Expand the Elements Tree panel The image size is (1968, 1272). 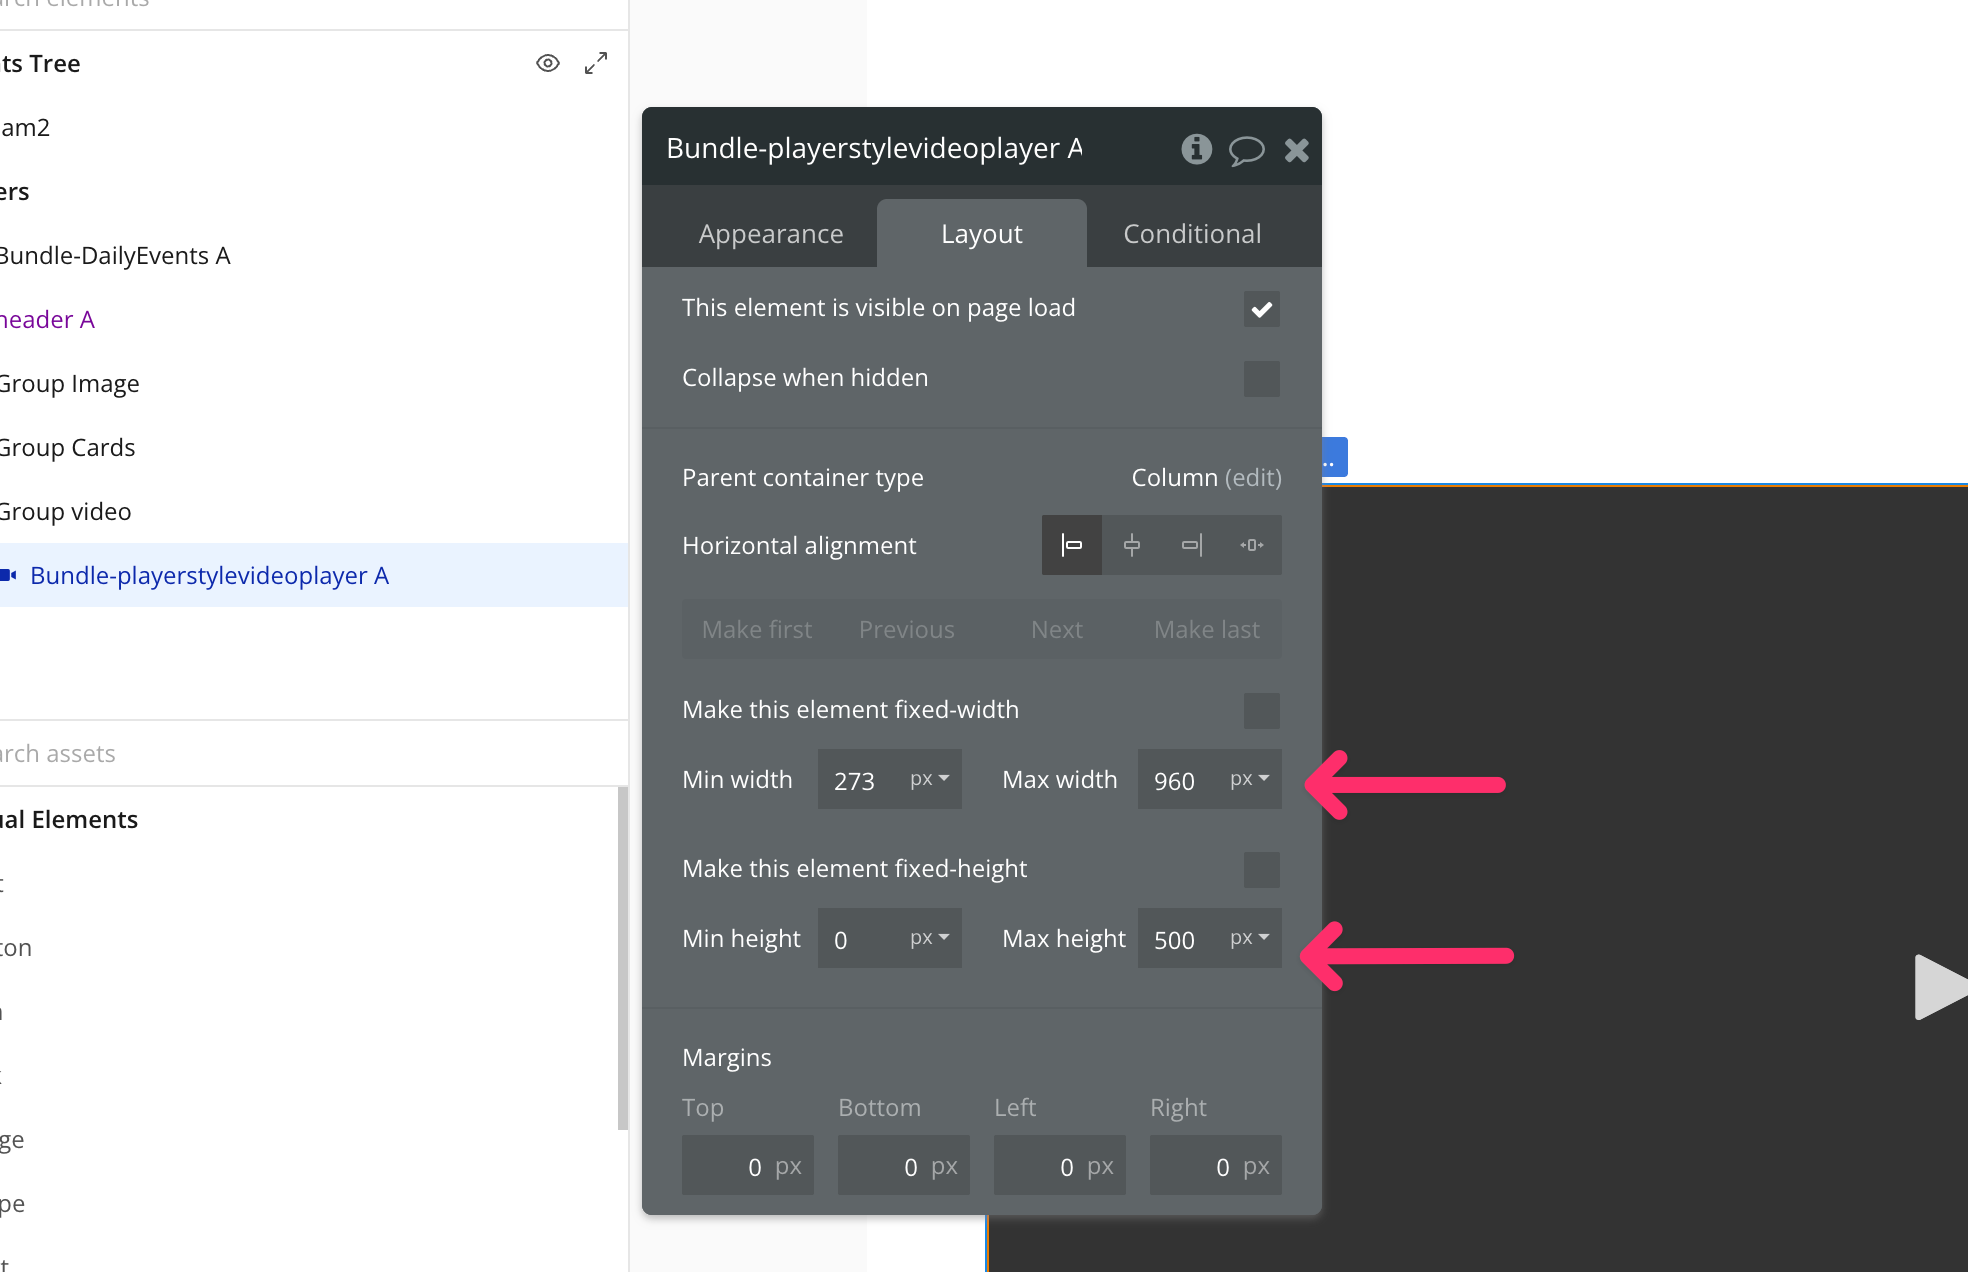click(596, 63)
